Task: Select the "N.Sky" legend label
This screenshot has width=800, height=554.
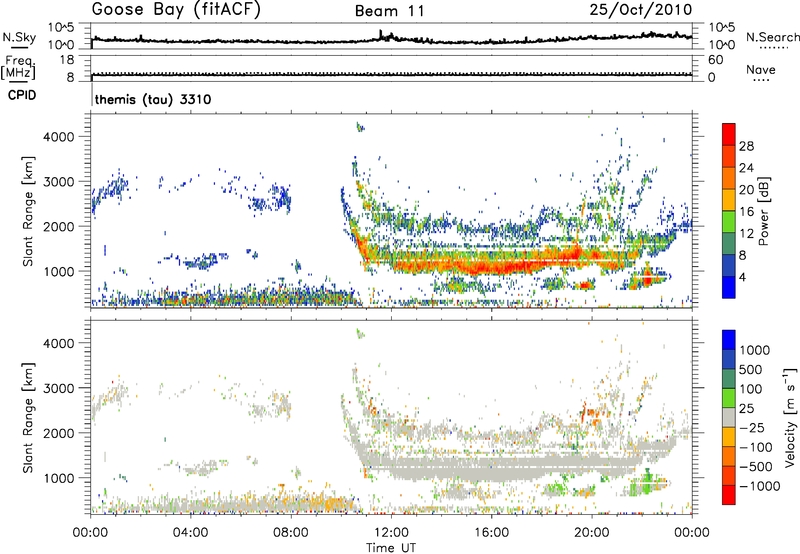Action: (19, 37)
